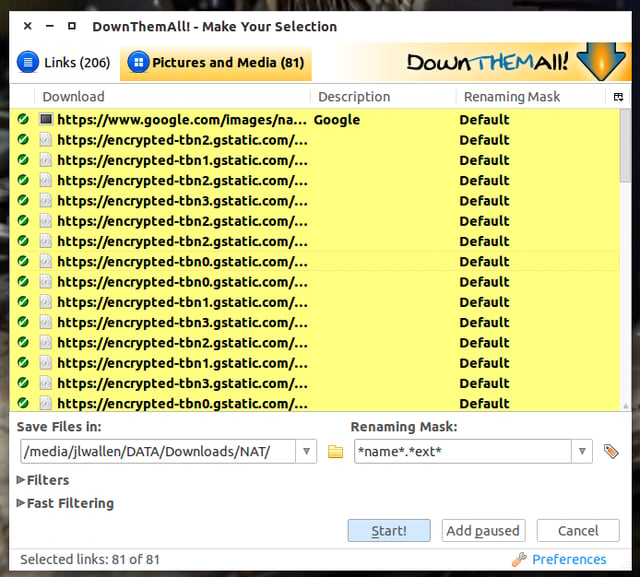Click the Start! button
This screenshot has width=640, height=577.
click(x=389, y=530)
